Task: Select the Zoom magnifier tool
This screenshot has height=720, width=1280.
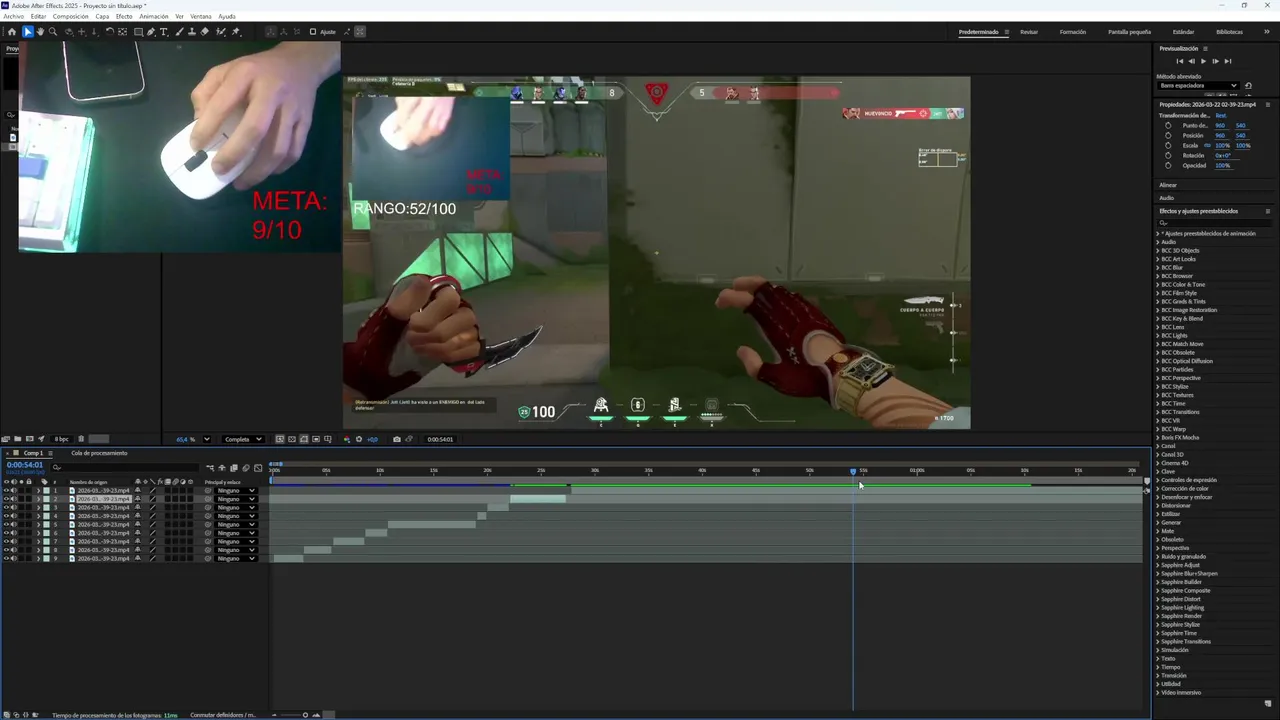Action: click(53, 32)
